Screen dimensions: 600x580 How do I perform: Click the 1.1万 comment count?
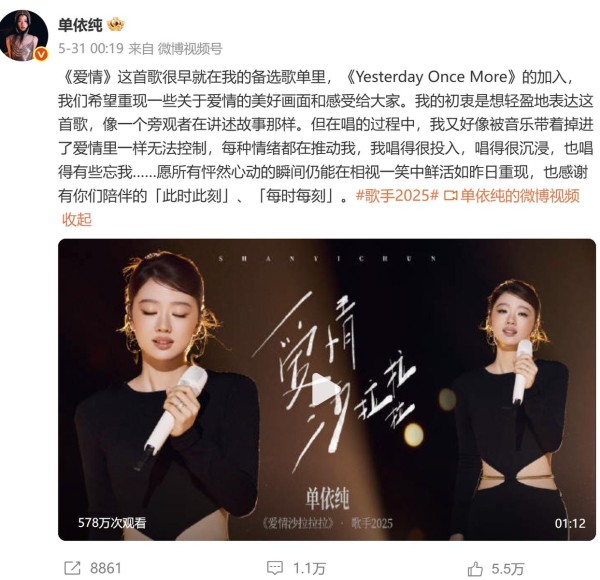click(x=309, y=568)
